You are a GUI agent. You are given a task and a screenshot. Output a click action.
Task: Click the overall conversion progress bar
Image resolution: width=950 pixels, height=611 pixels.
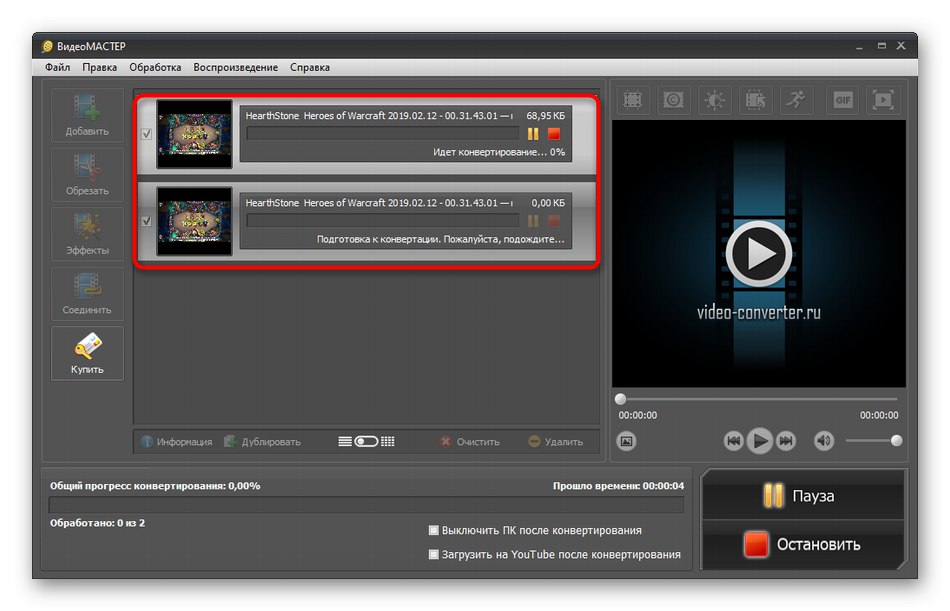(x=366, y=505)
